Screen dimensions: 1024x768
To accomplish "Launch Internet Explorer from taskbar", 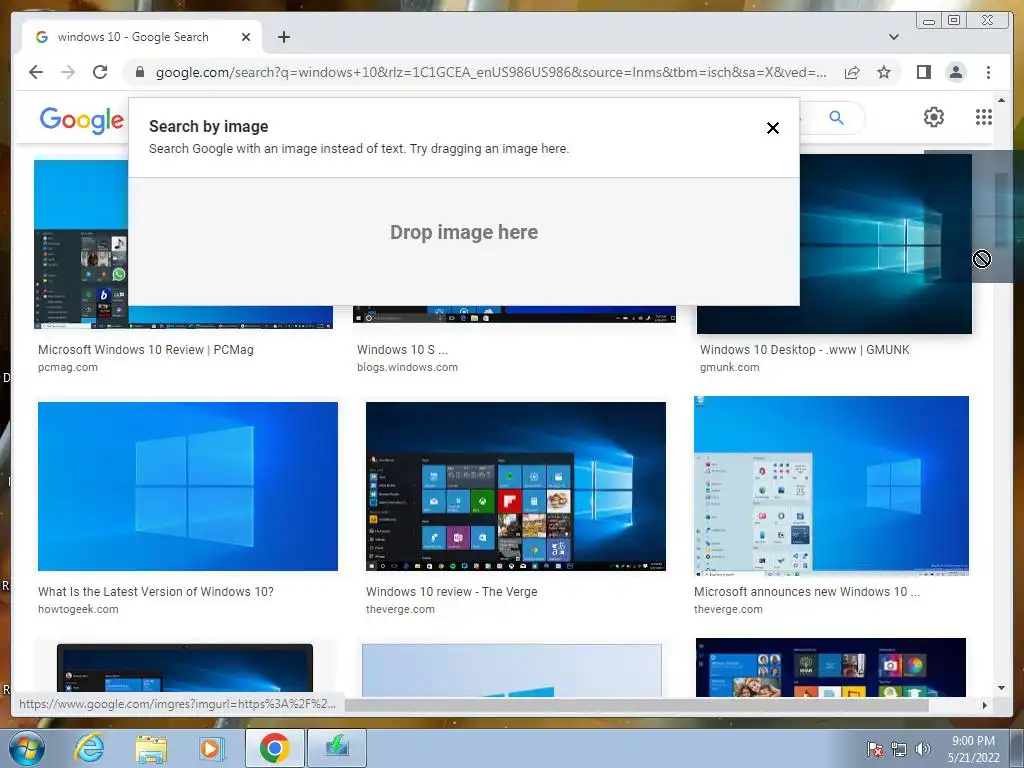I will 89,748.
